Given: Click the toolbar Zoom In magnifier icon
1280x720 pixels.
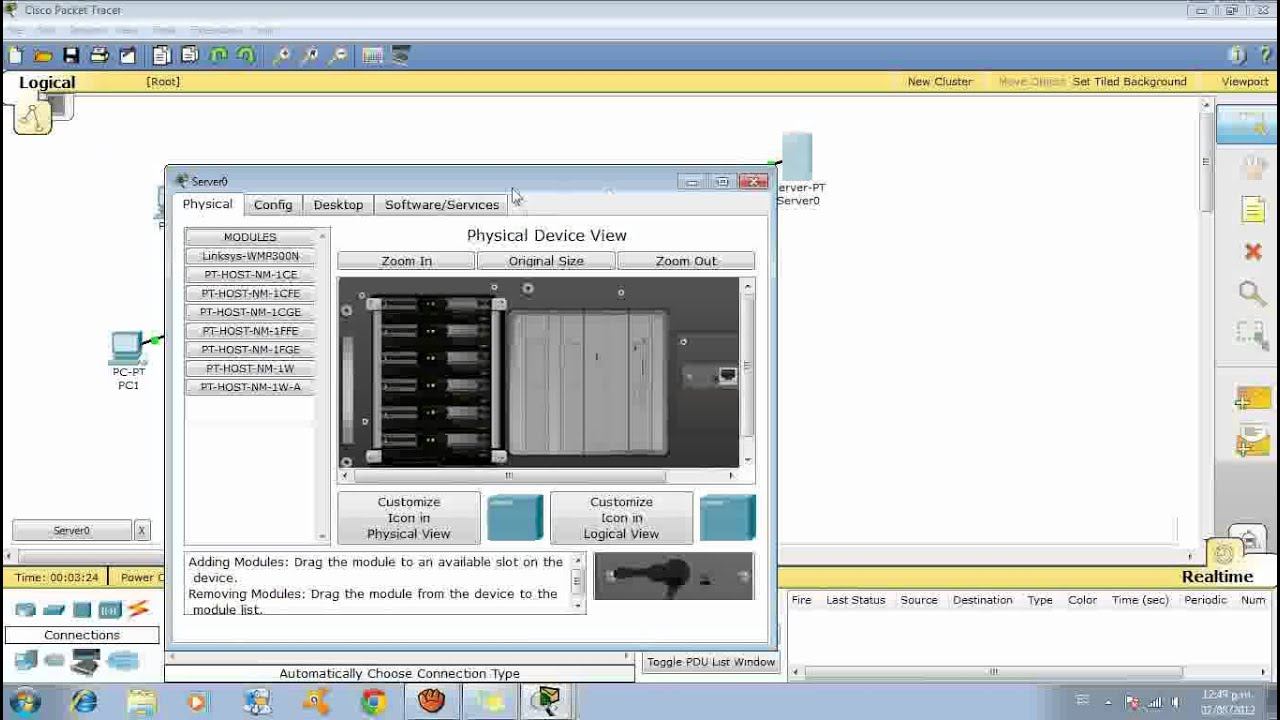Looking at the screenshot, I should tap(282, 56).
